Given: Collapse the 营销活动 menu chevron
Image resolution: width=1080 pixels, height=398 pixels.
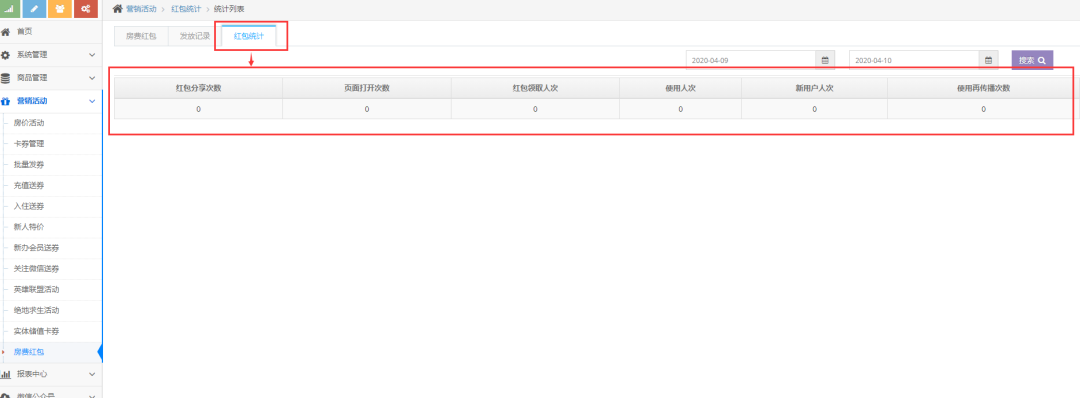Looking at the screenshot, I should 92,101.
